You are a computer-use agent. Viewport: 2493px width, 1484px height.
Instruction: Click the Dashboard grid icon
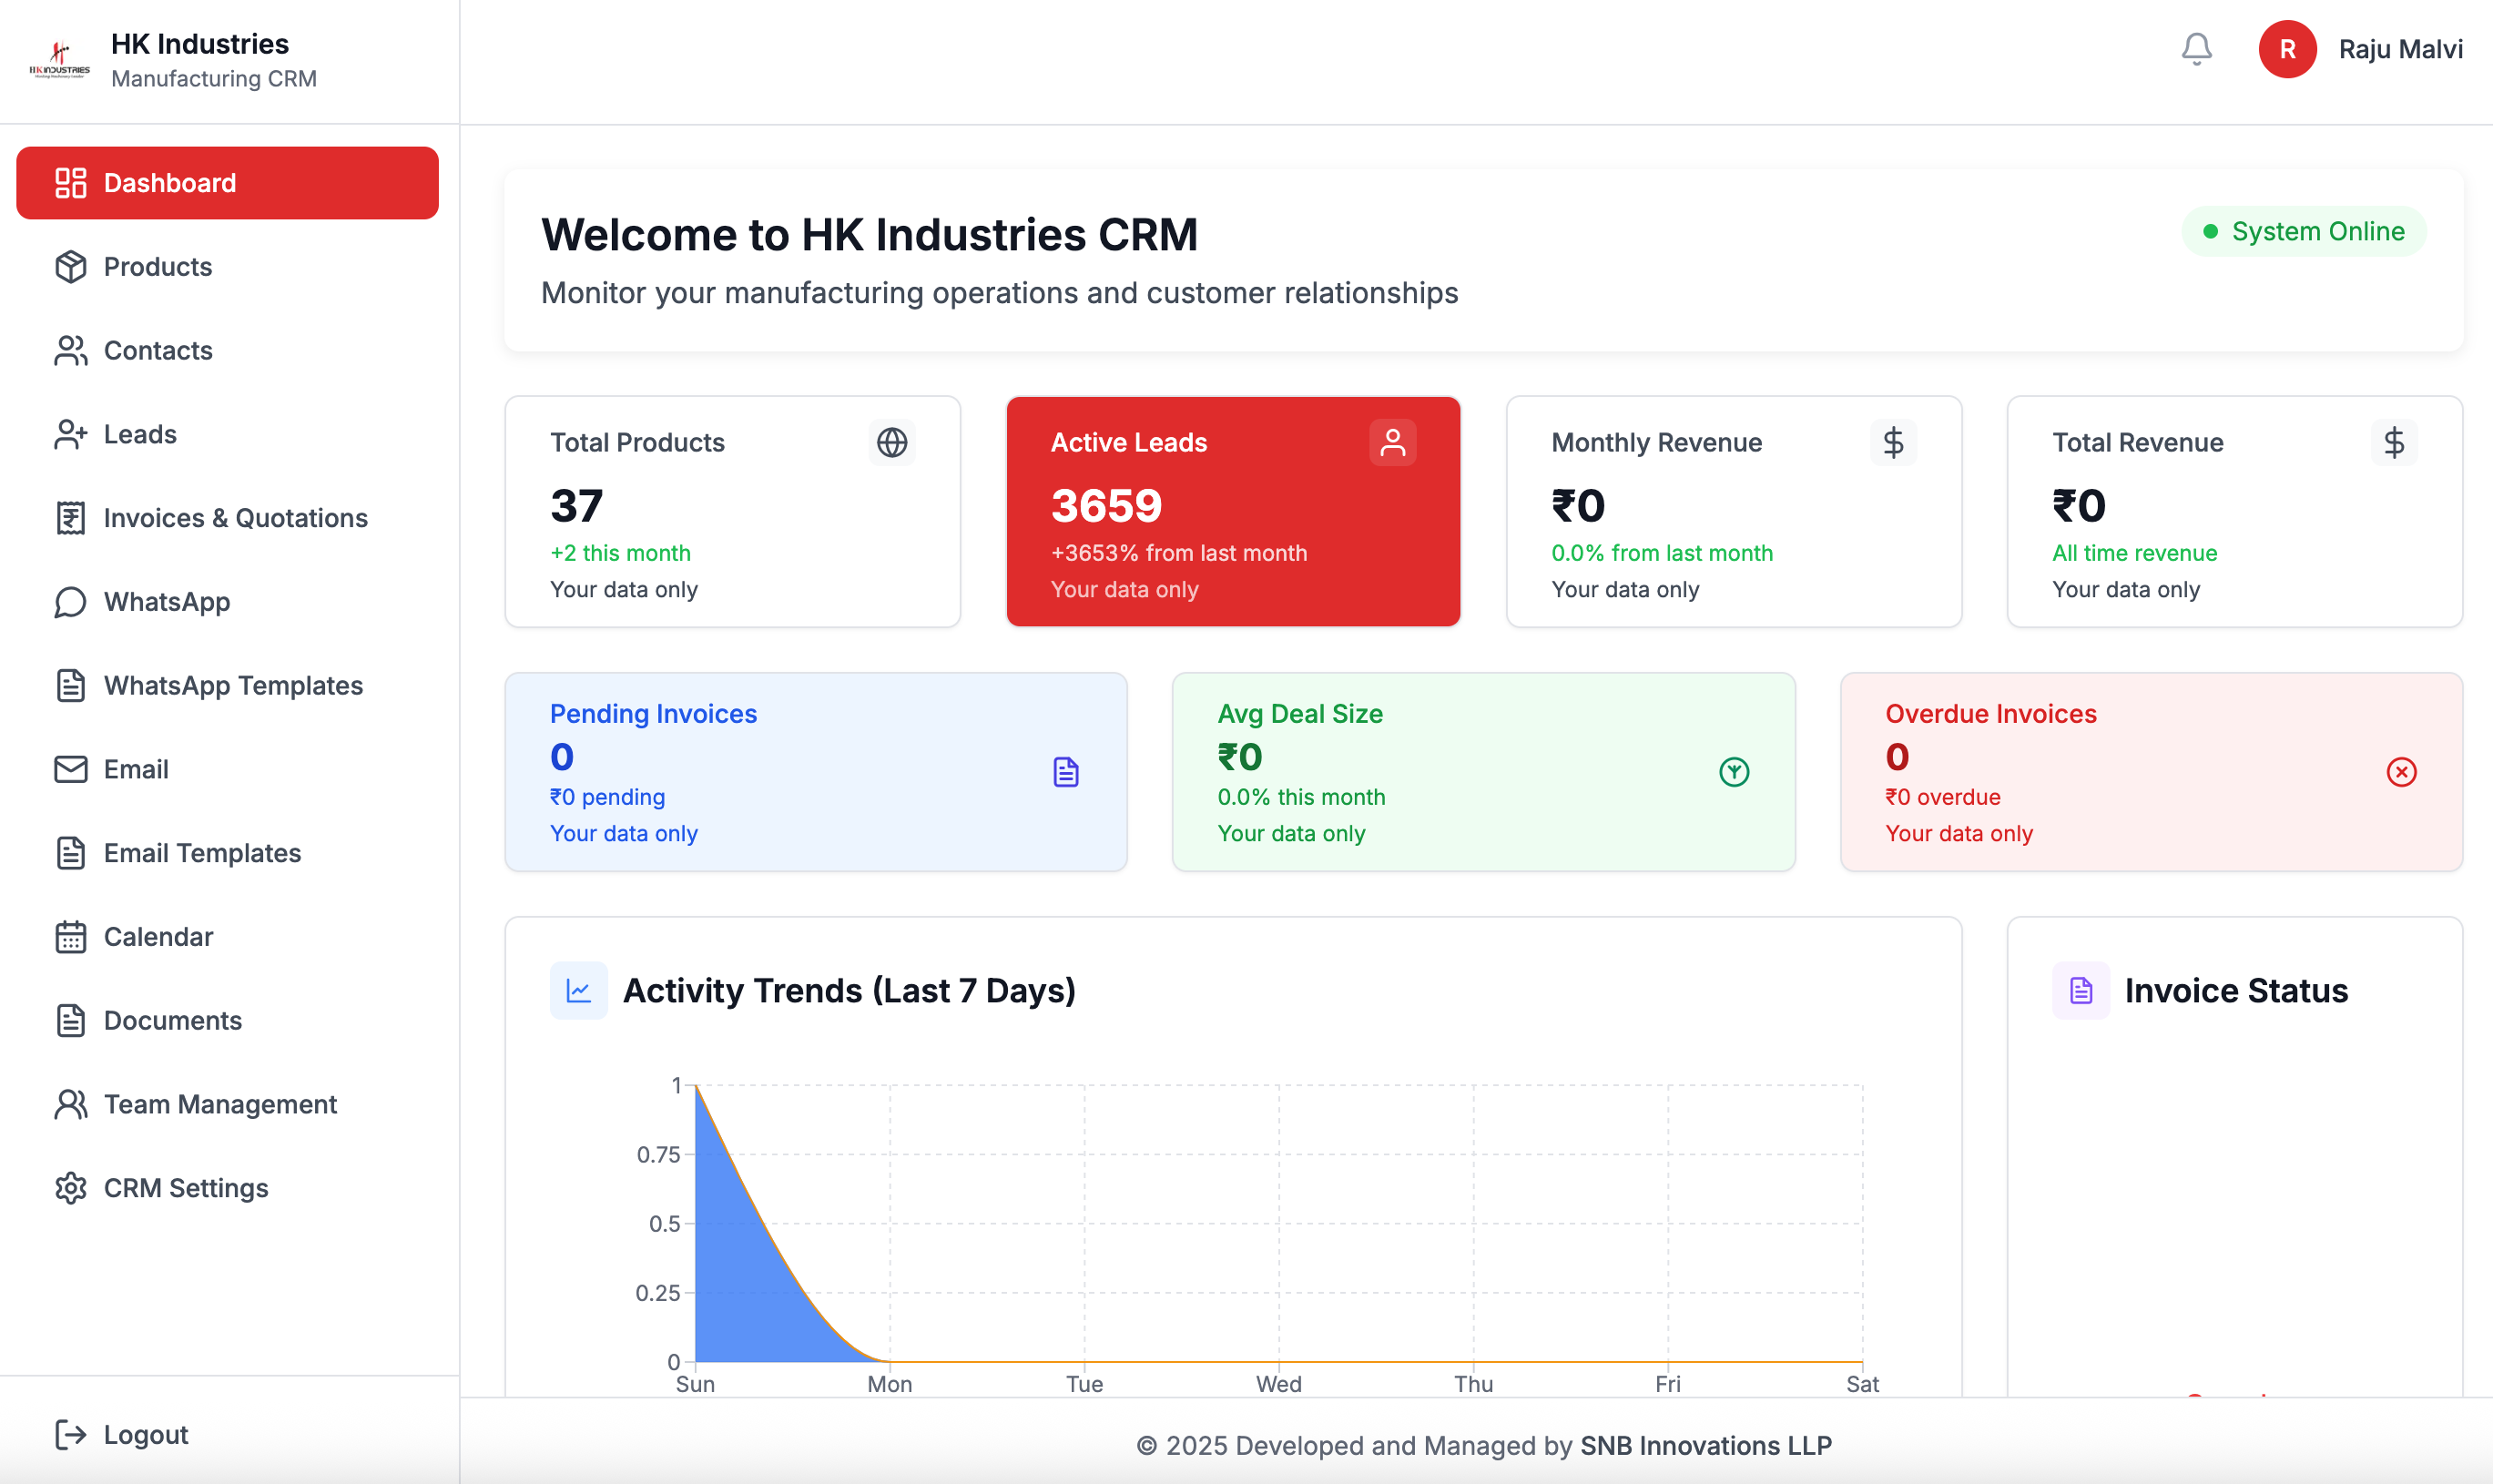pyautogui.click(x=71, y=183)
